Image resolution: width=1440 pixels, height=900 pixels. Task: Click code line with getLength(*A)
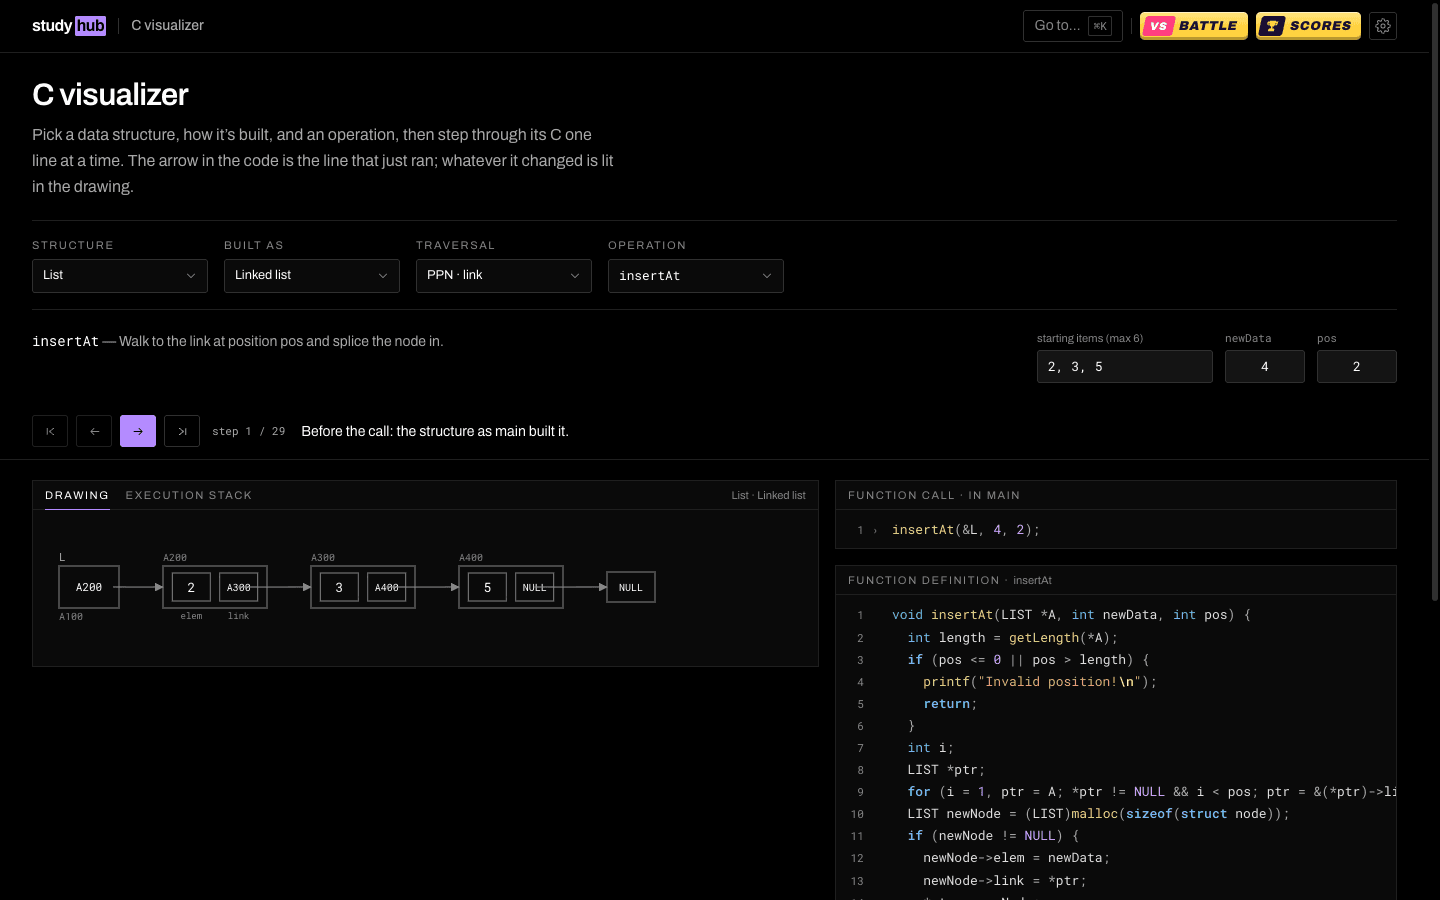pos(1116,638)
